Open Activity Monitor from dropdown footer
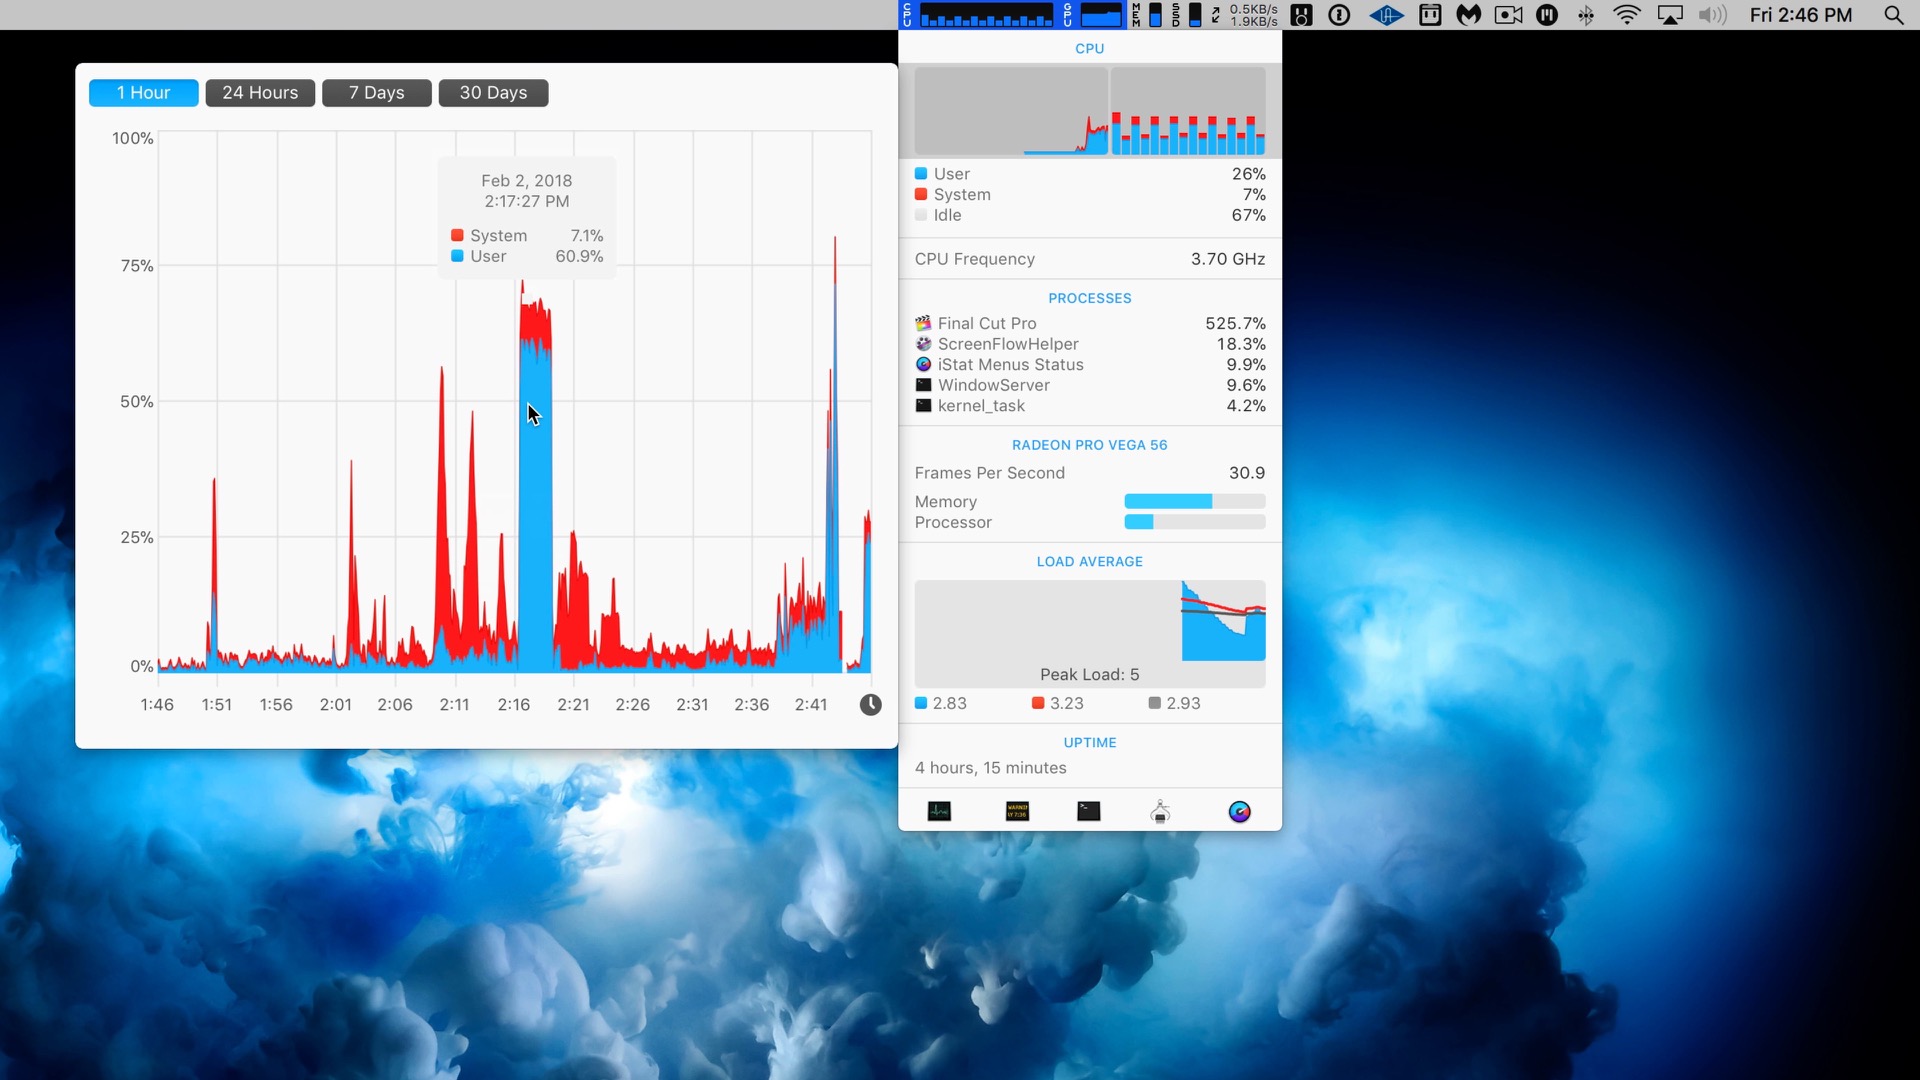Screen dimensions: 1920x1080 coord(939,811)
